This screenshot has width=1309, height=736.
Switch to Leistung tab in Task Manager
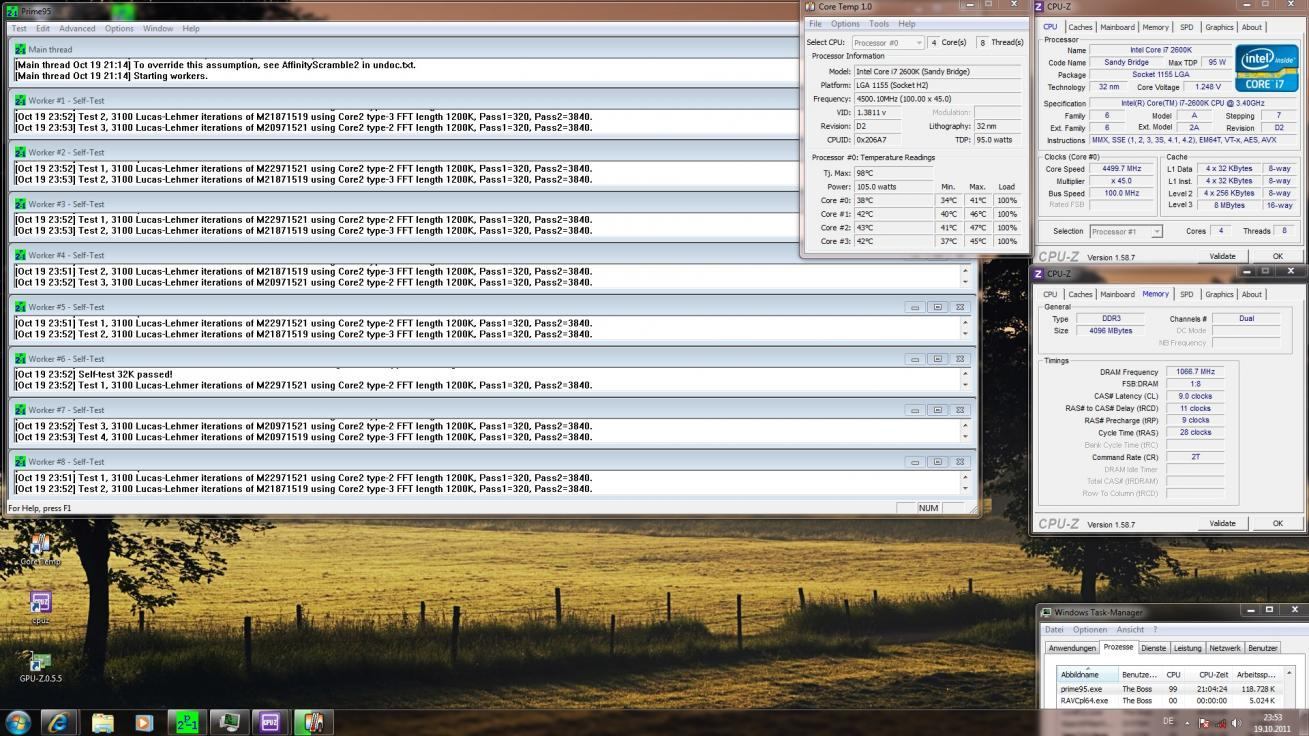[x=1187, y=648]
